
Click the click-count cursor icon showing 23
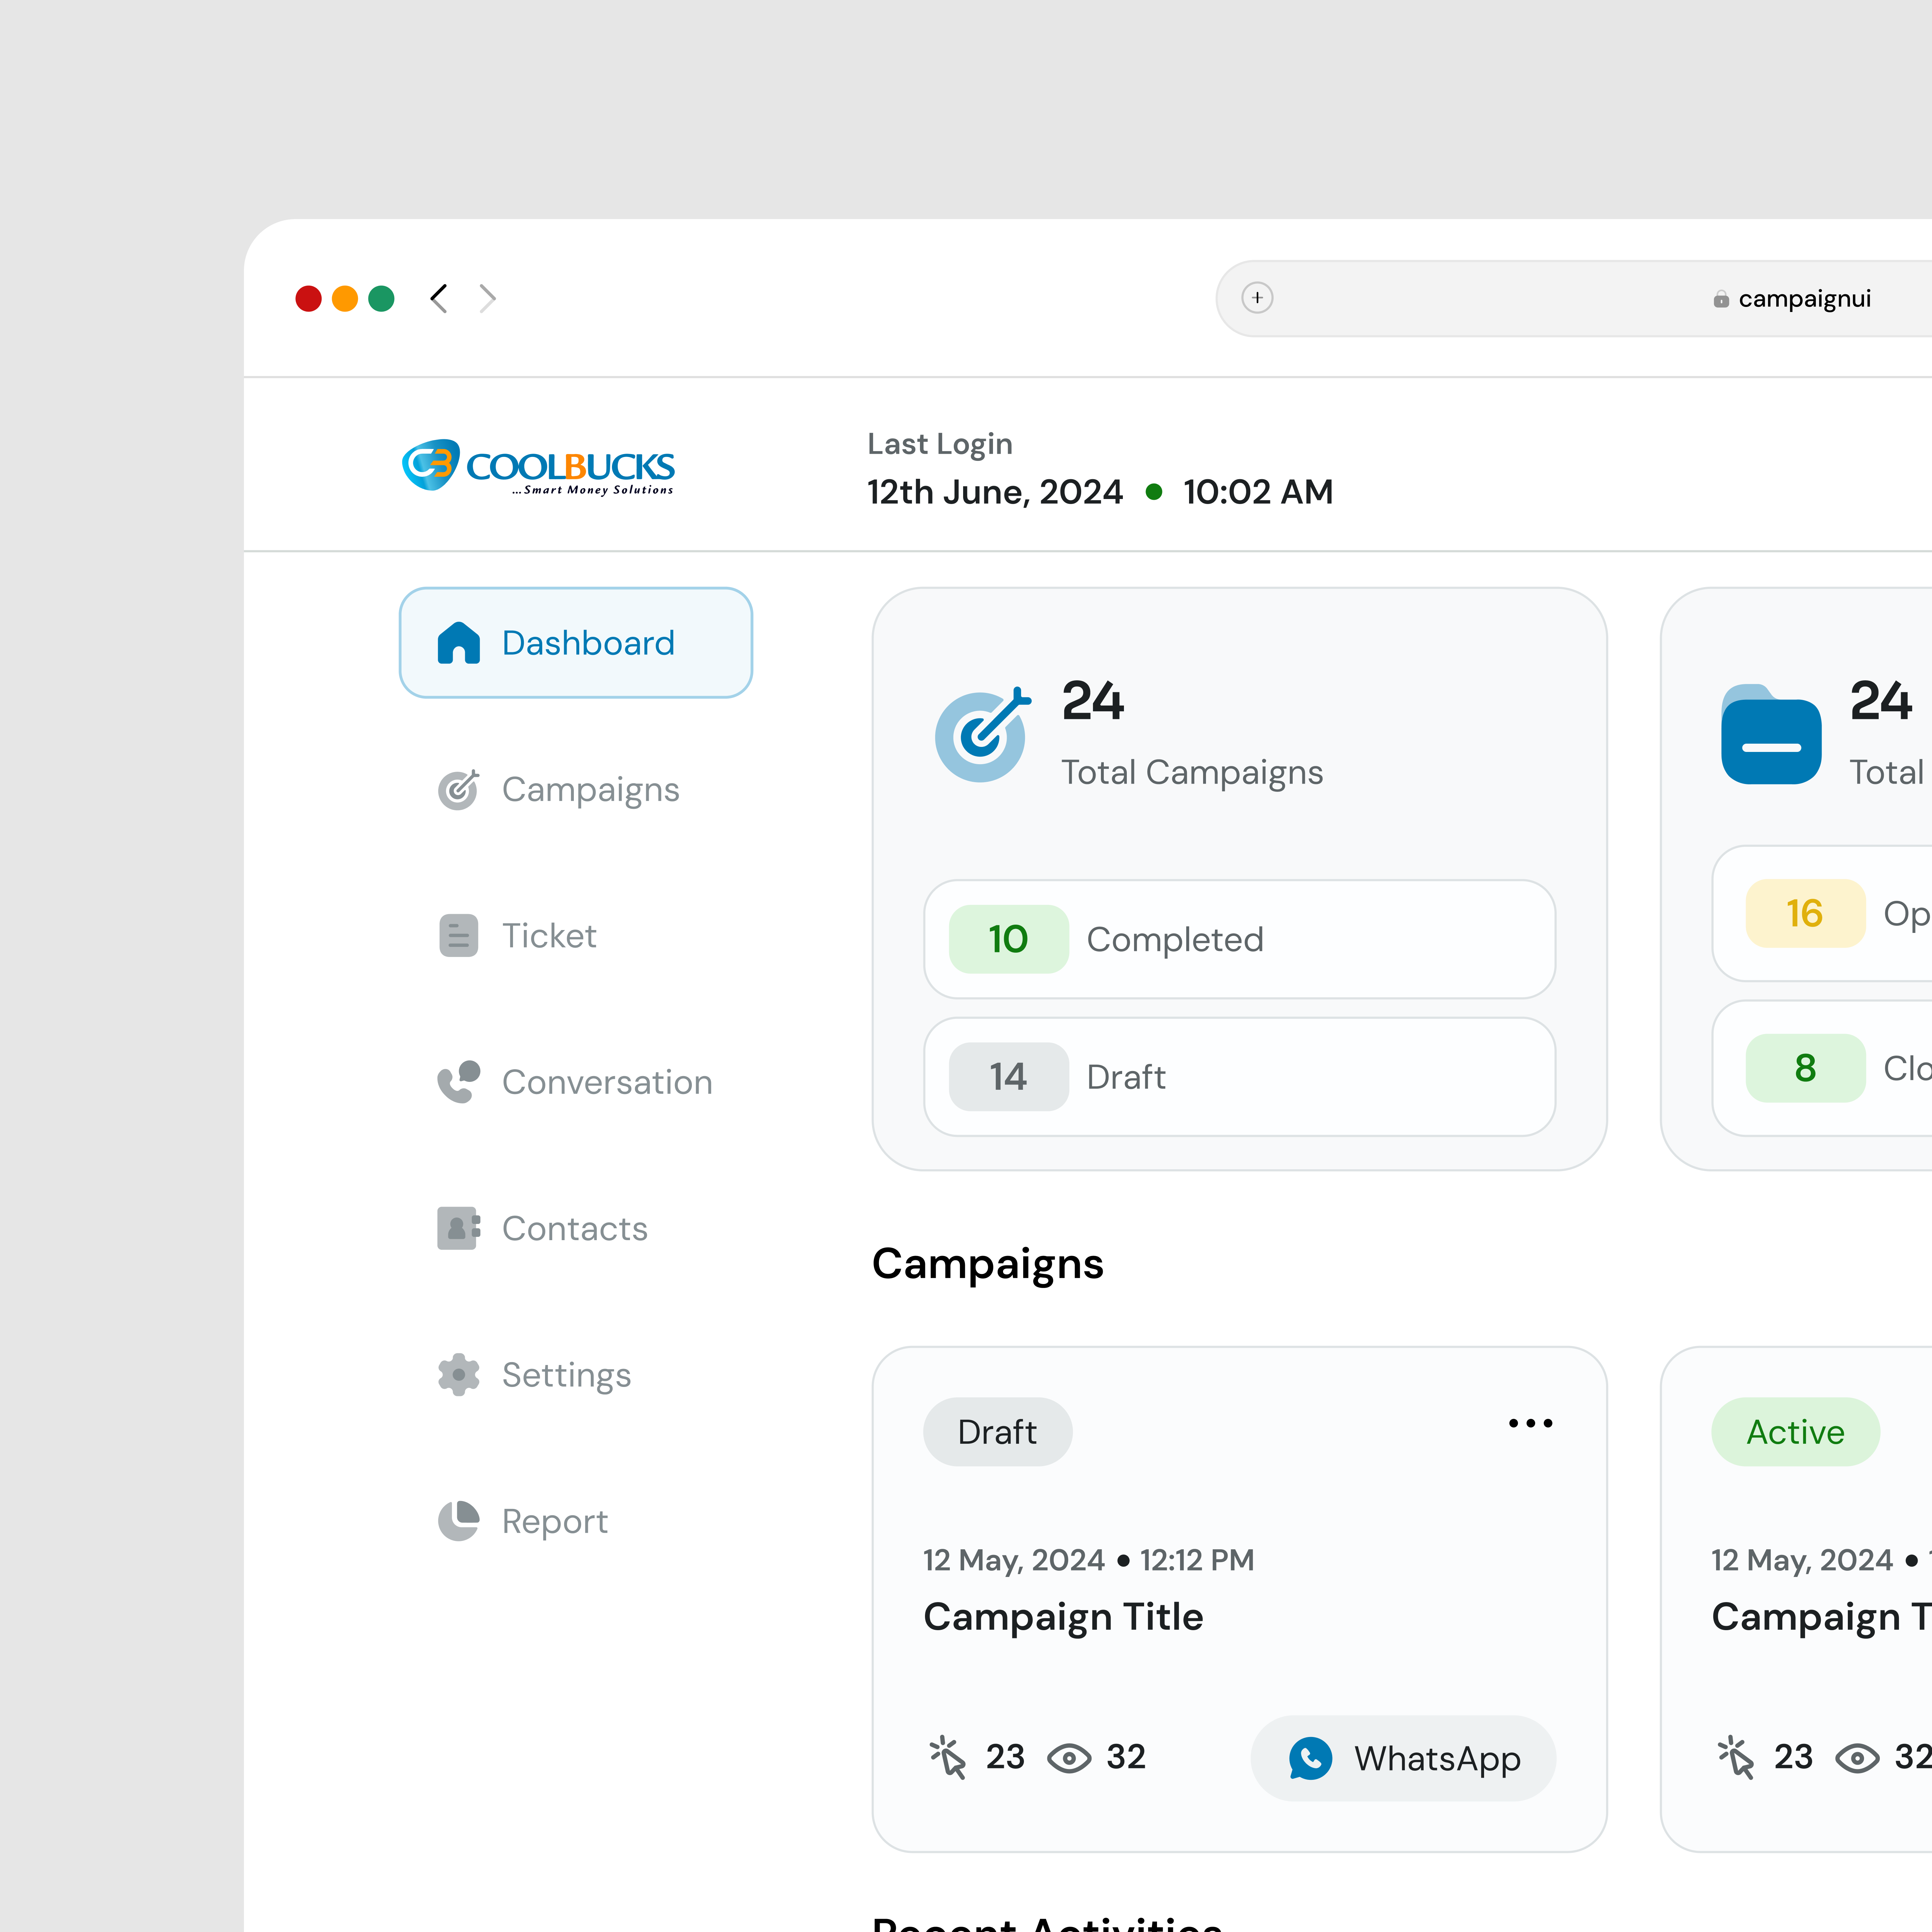[x=947, y=1757]
